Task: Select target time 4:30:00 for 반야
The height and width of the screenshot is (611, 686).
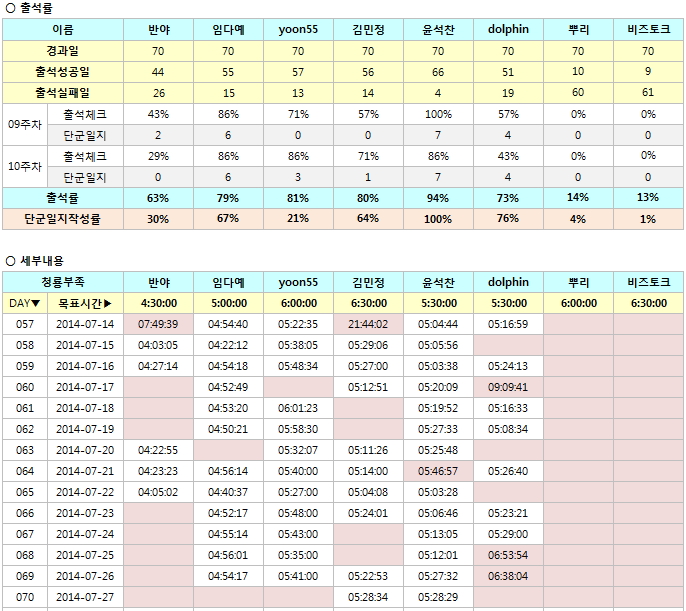Action: coord(158,303)
